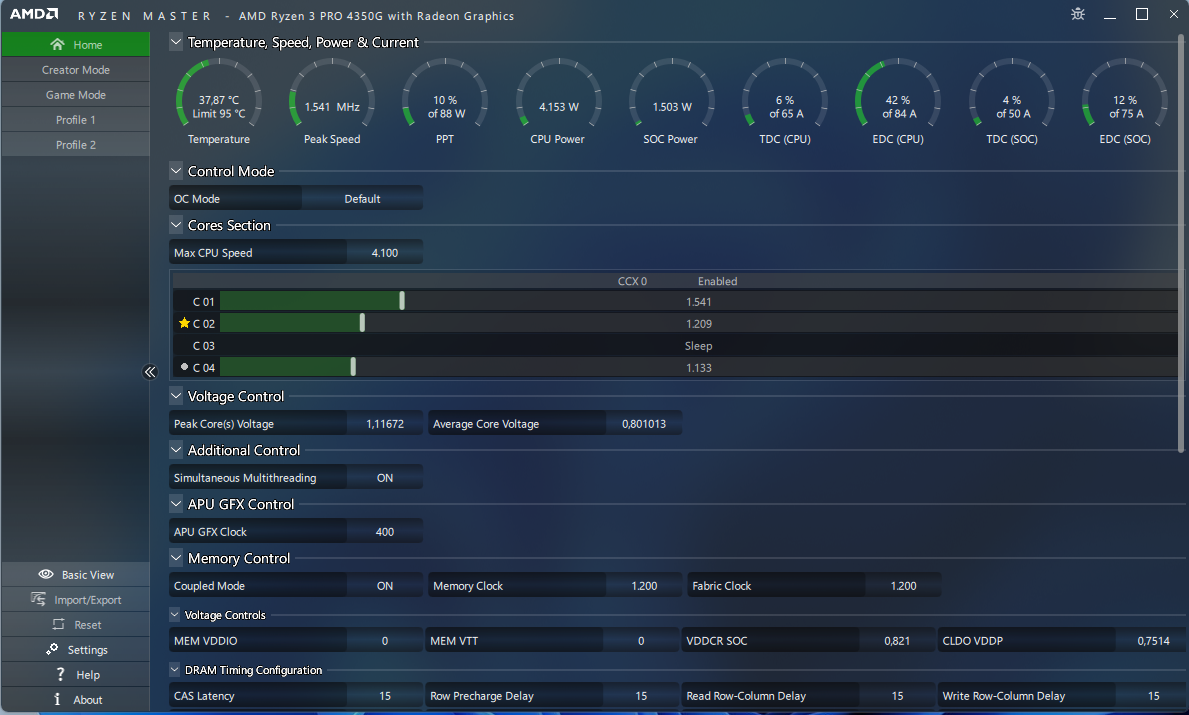The height and width of the screenshot is (715, 1189).
Task: Click the AMD logo in title bar
Action: coord(34,14)
